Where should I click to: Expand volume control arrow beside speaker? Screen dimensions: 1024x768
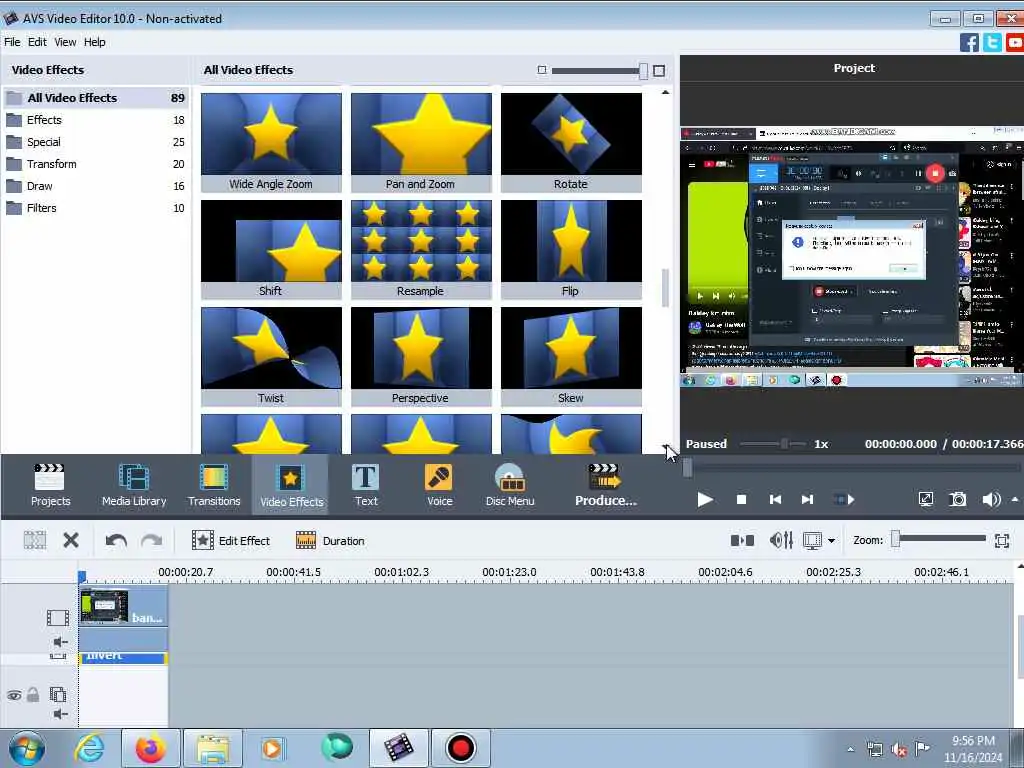click(1015, 500)
